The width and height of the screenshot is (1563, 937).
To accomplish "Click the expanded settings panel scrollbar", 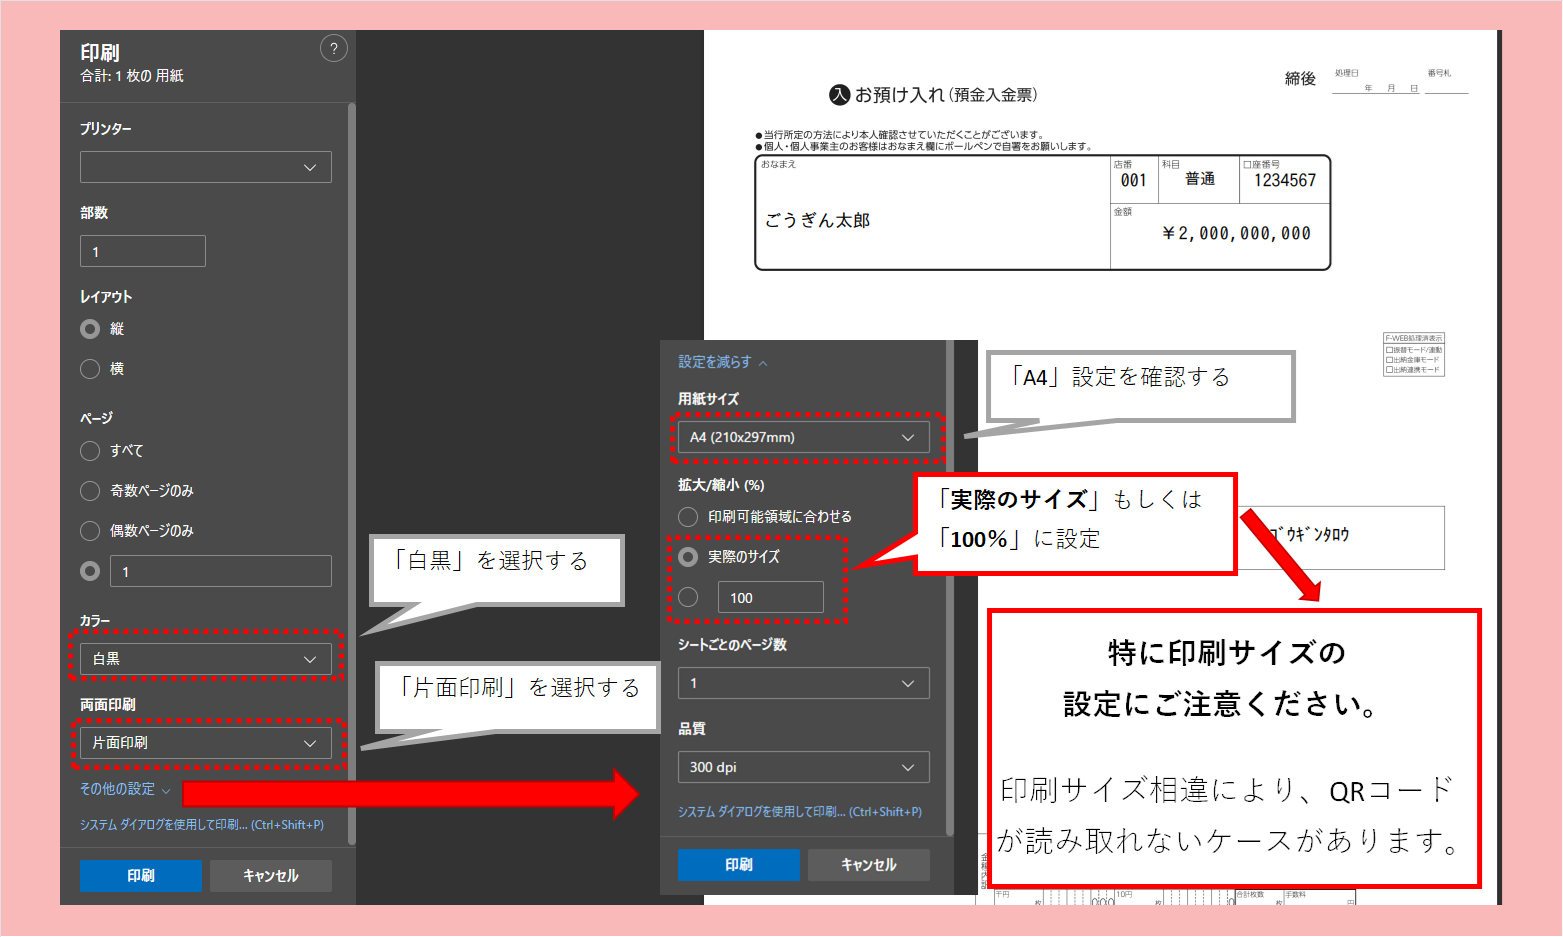I will click(x=949, y=588).
